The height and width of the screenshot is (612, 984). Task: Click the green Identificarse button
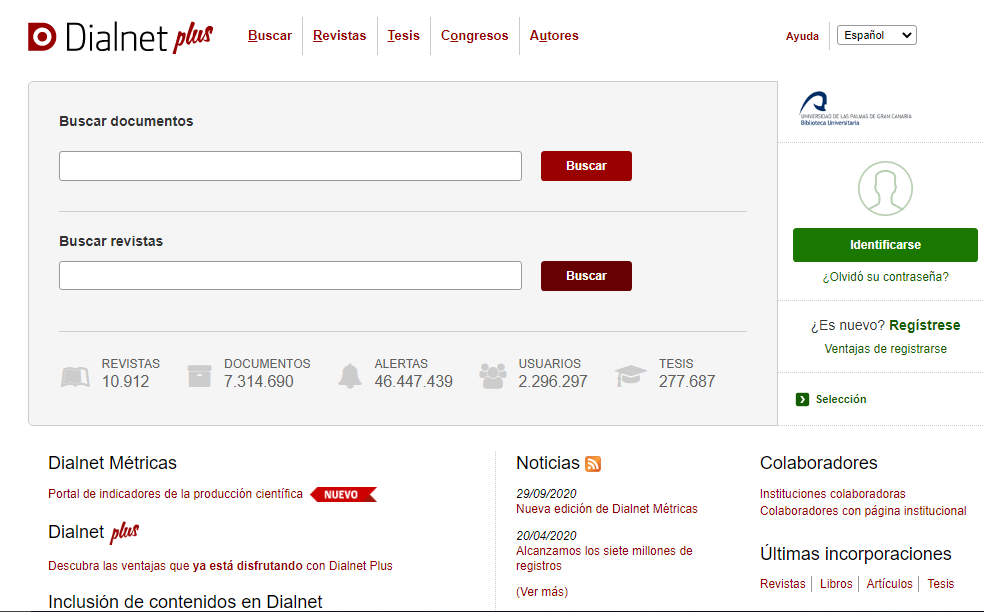(885, 245)
